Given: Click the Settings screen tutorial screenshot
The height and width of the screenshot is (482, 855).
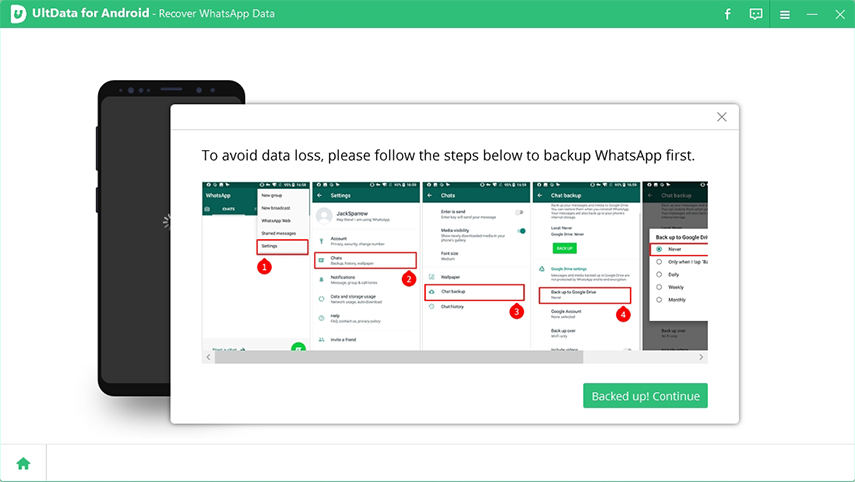Looking at the screenshot, I should coord(366,266).
